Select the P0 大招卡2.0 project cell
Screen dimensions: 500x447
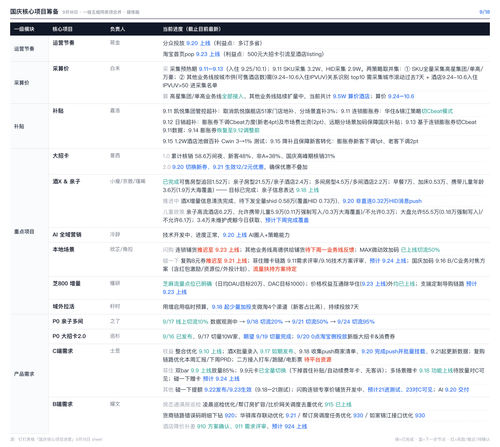point(69,336)
